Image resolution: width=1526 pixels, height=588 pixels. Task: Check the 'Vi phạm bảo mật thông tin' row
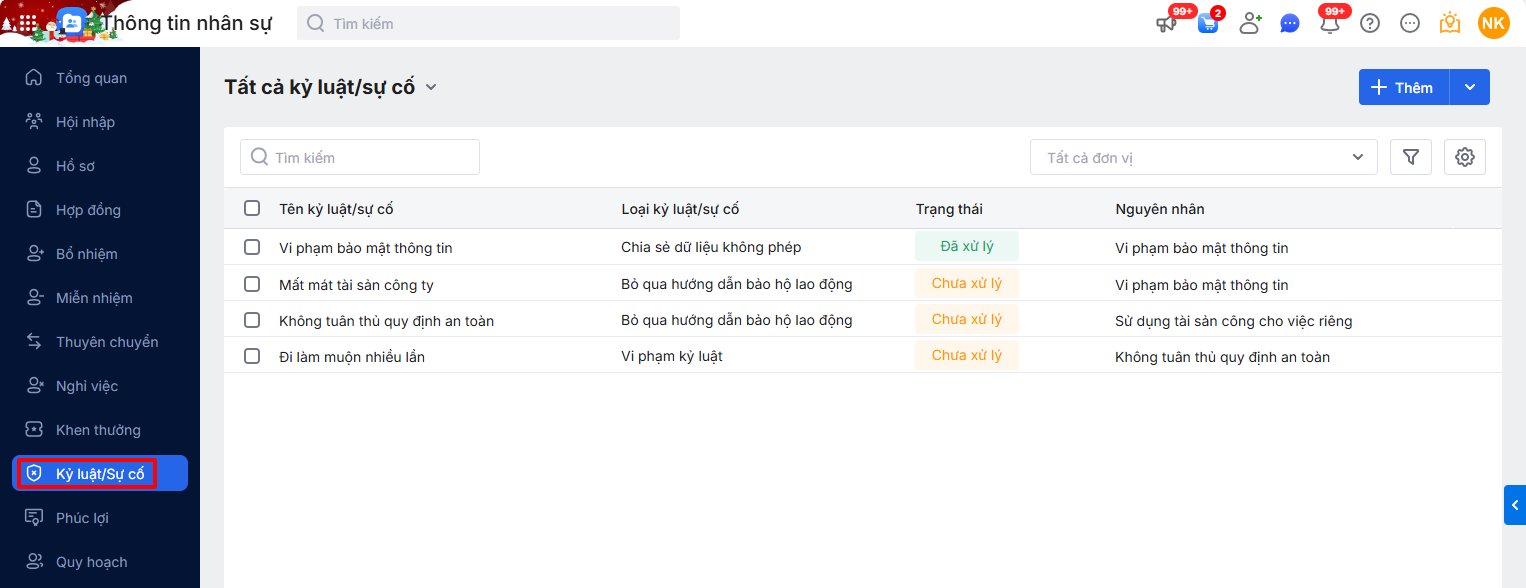252,247
